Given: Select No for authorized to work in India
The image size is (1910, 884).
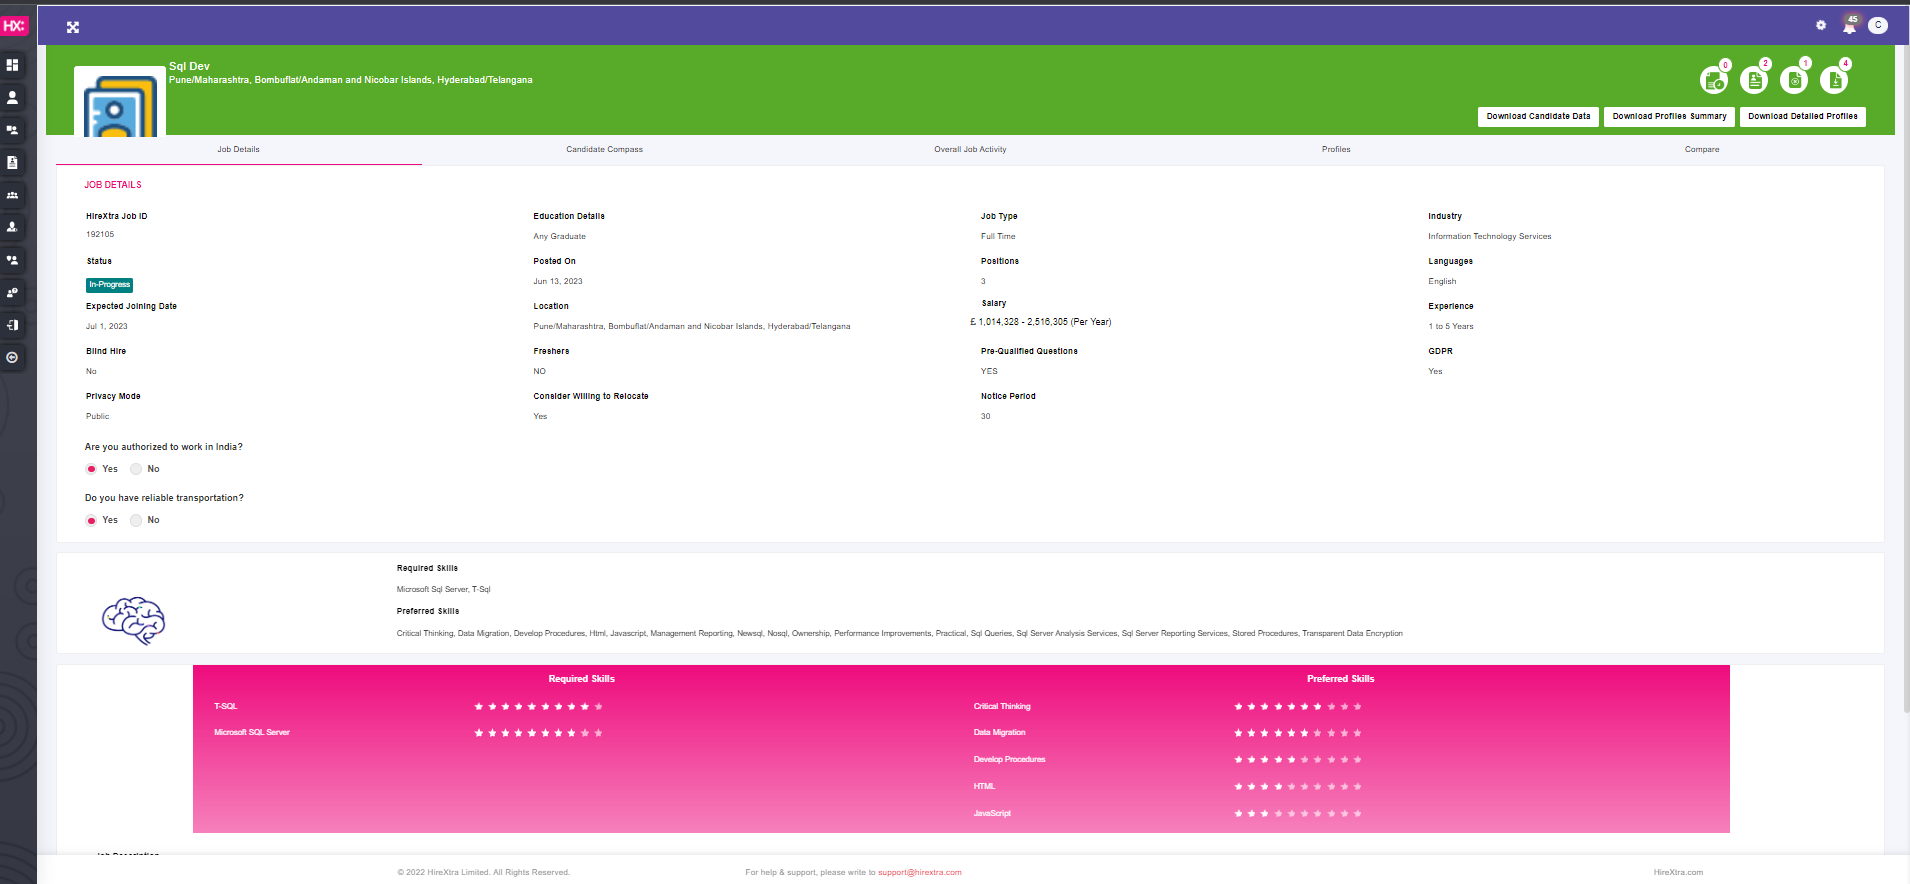Looking at the screenshot, I should (136, 469).
